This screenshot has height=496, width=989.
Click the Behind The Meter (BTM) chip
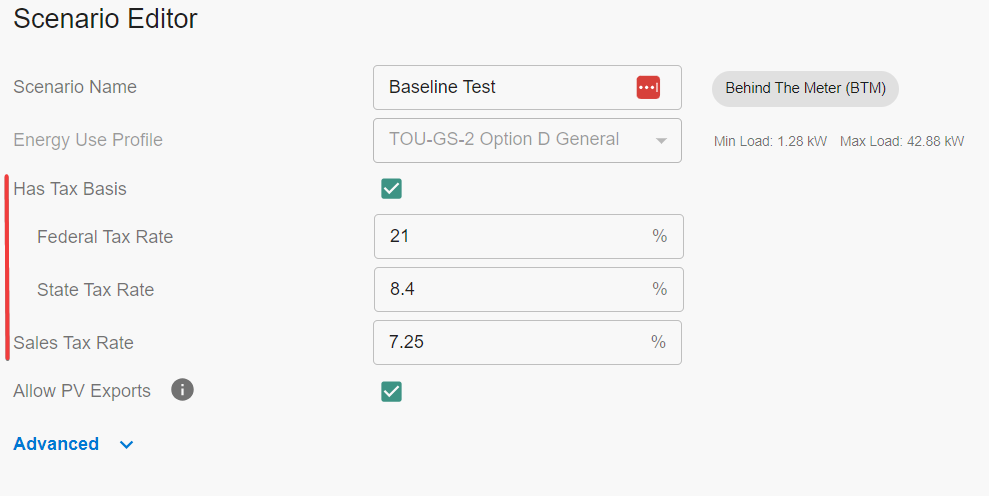805,88
